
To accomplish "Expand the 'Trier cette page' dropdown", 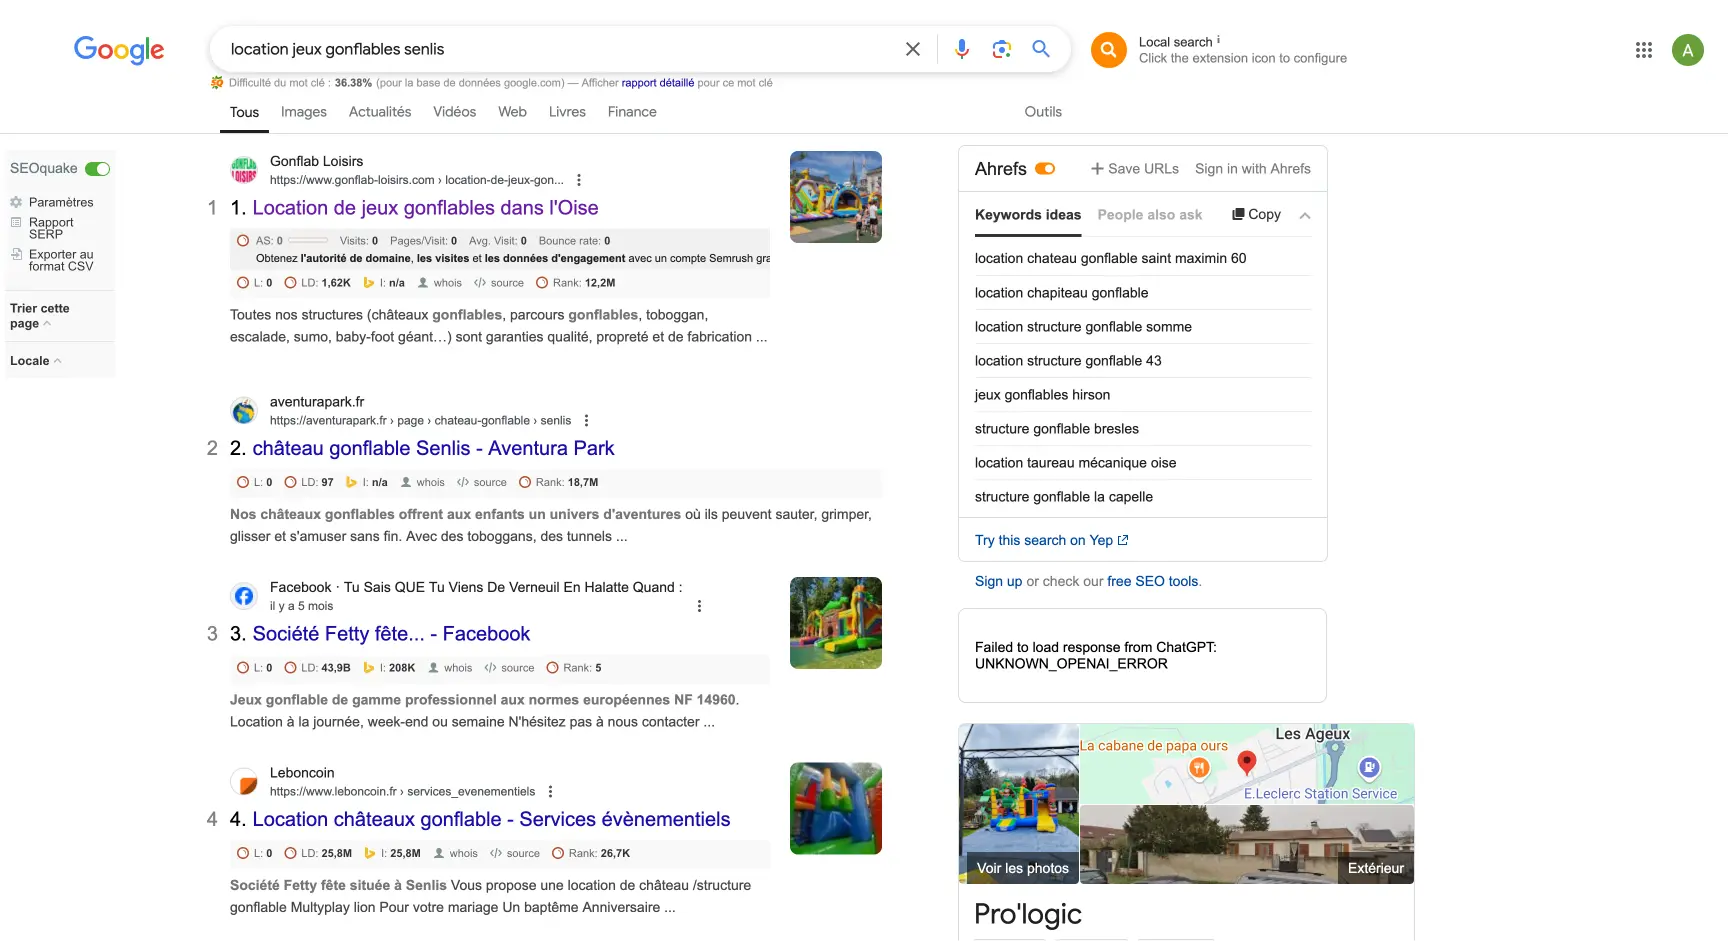I will pyautogui.click(x=40, y=316).
